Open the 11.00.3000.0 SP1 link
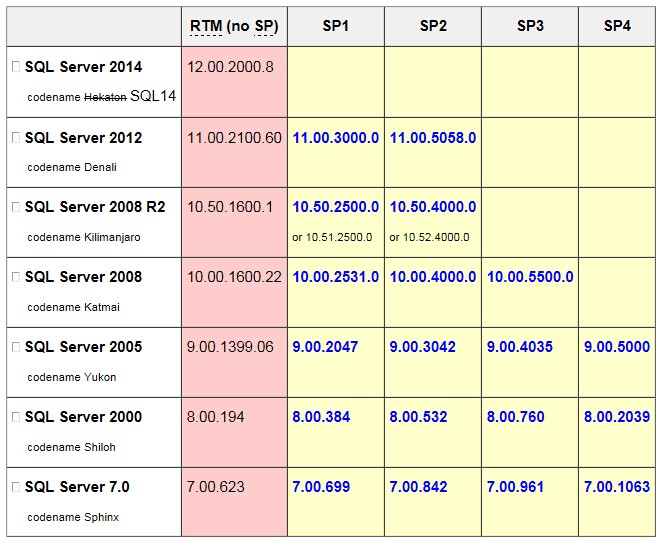The height and width of the screenshot is (541, 660). [x=335, y=138]
